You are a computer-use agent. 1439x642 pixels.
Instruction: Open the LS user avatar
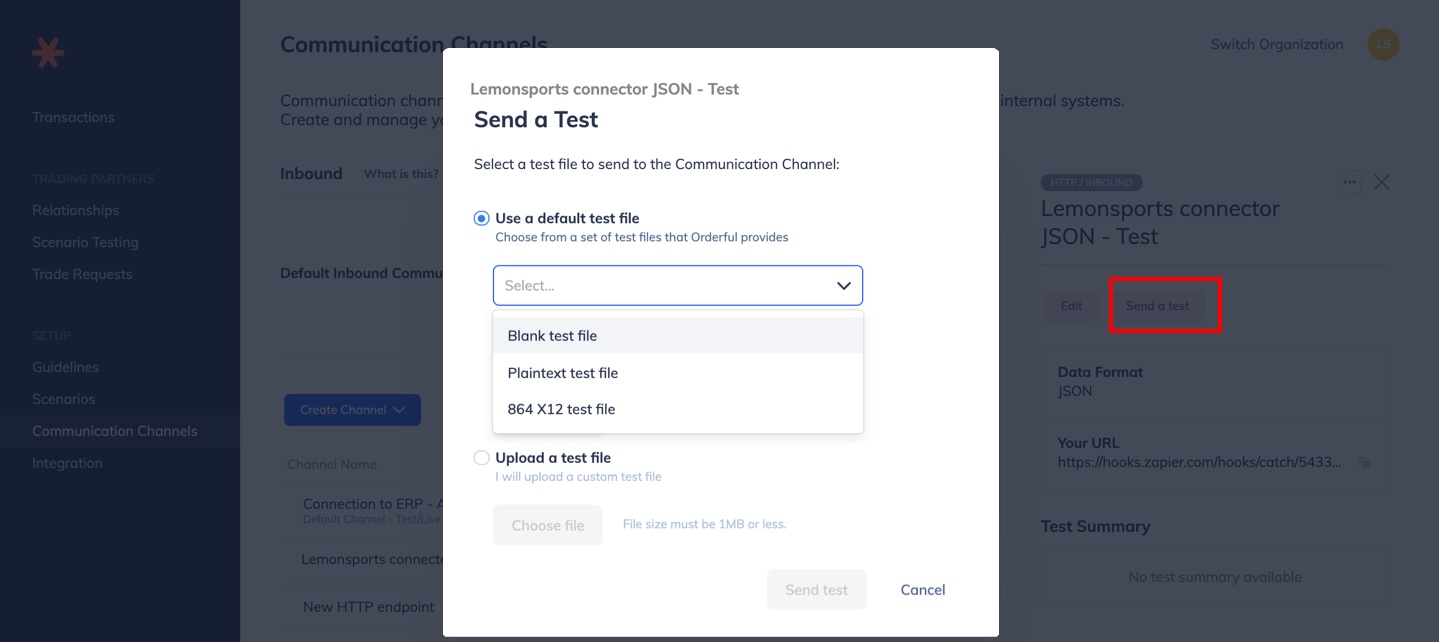(x=1384, y=44)
